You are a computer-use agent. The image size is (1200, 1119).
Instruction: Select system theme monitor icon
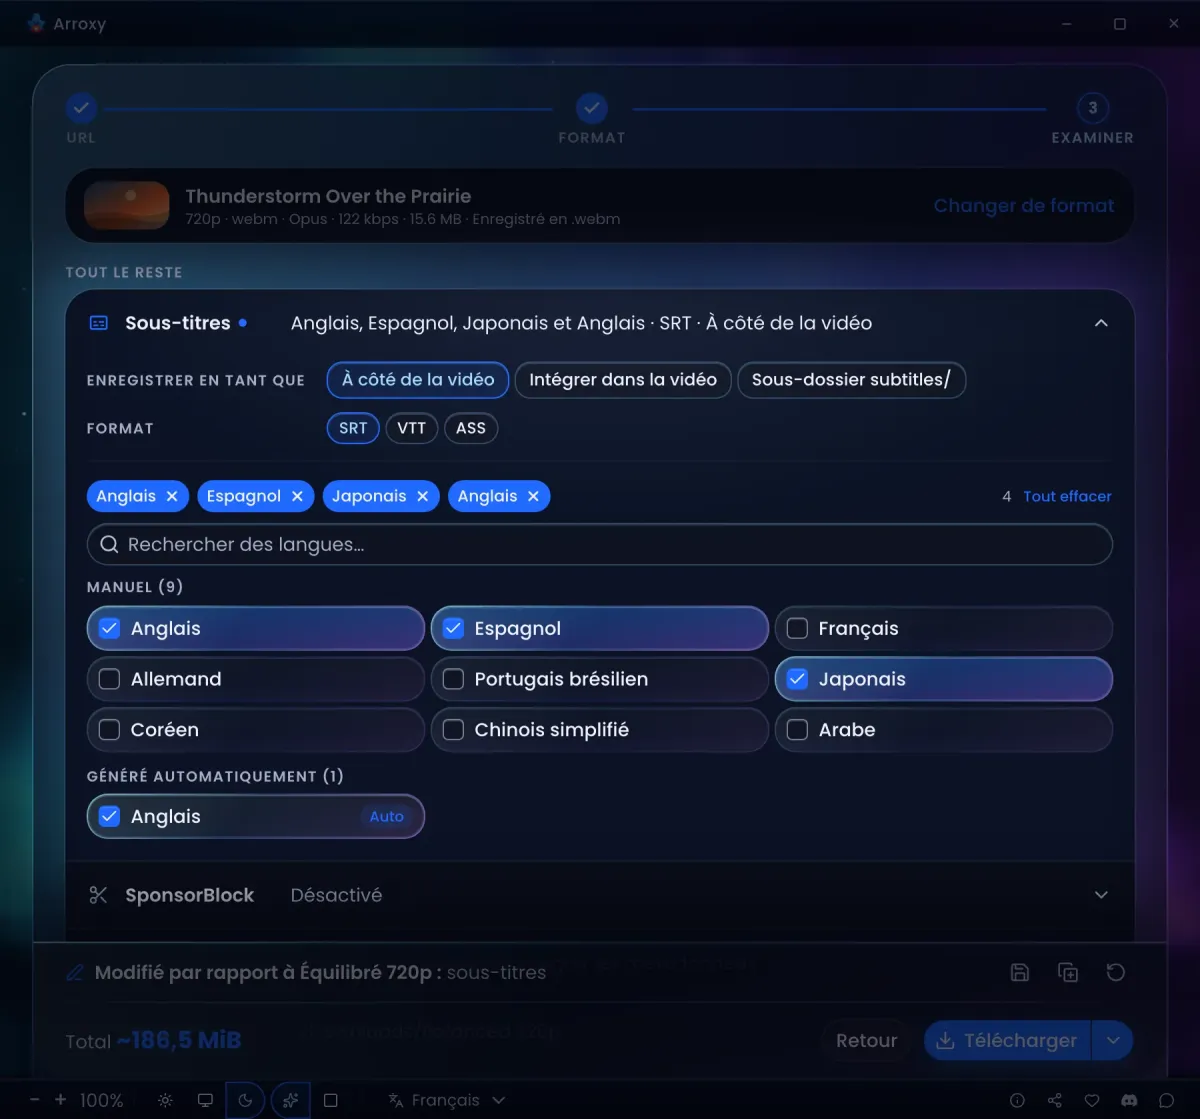[205, 1100]
